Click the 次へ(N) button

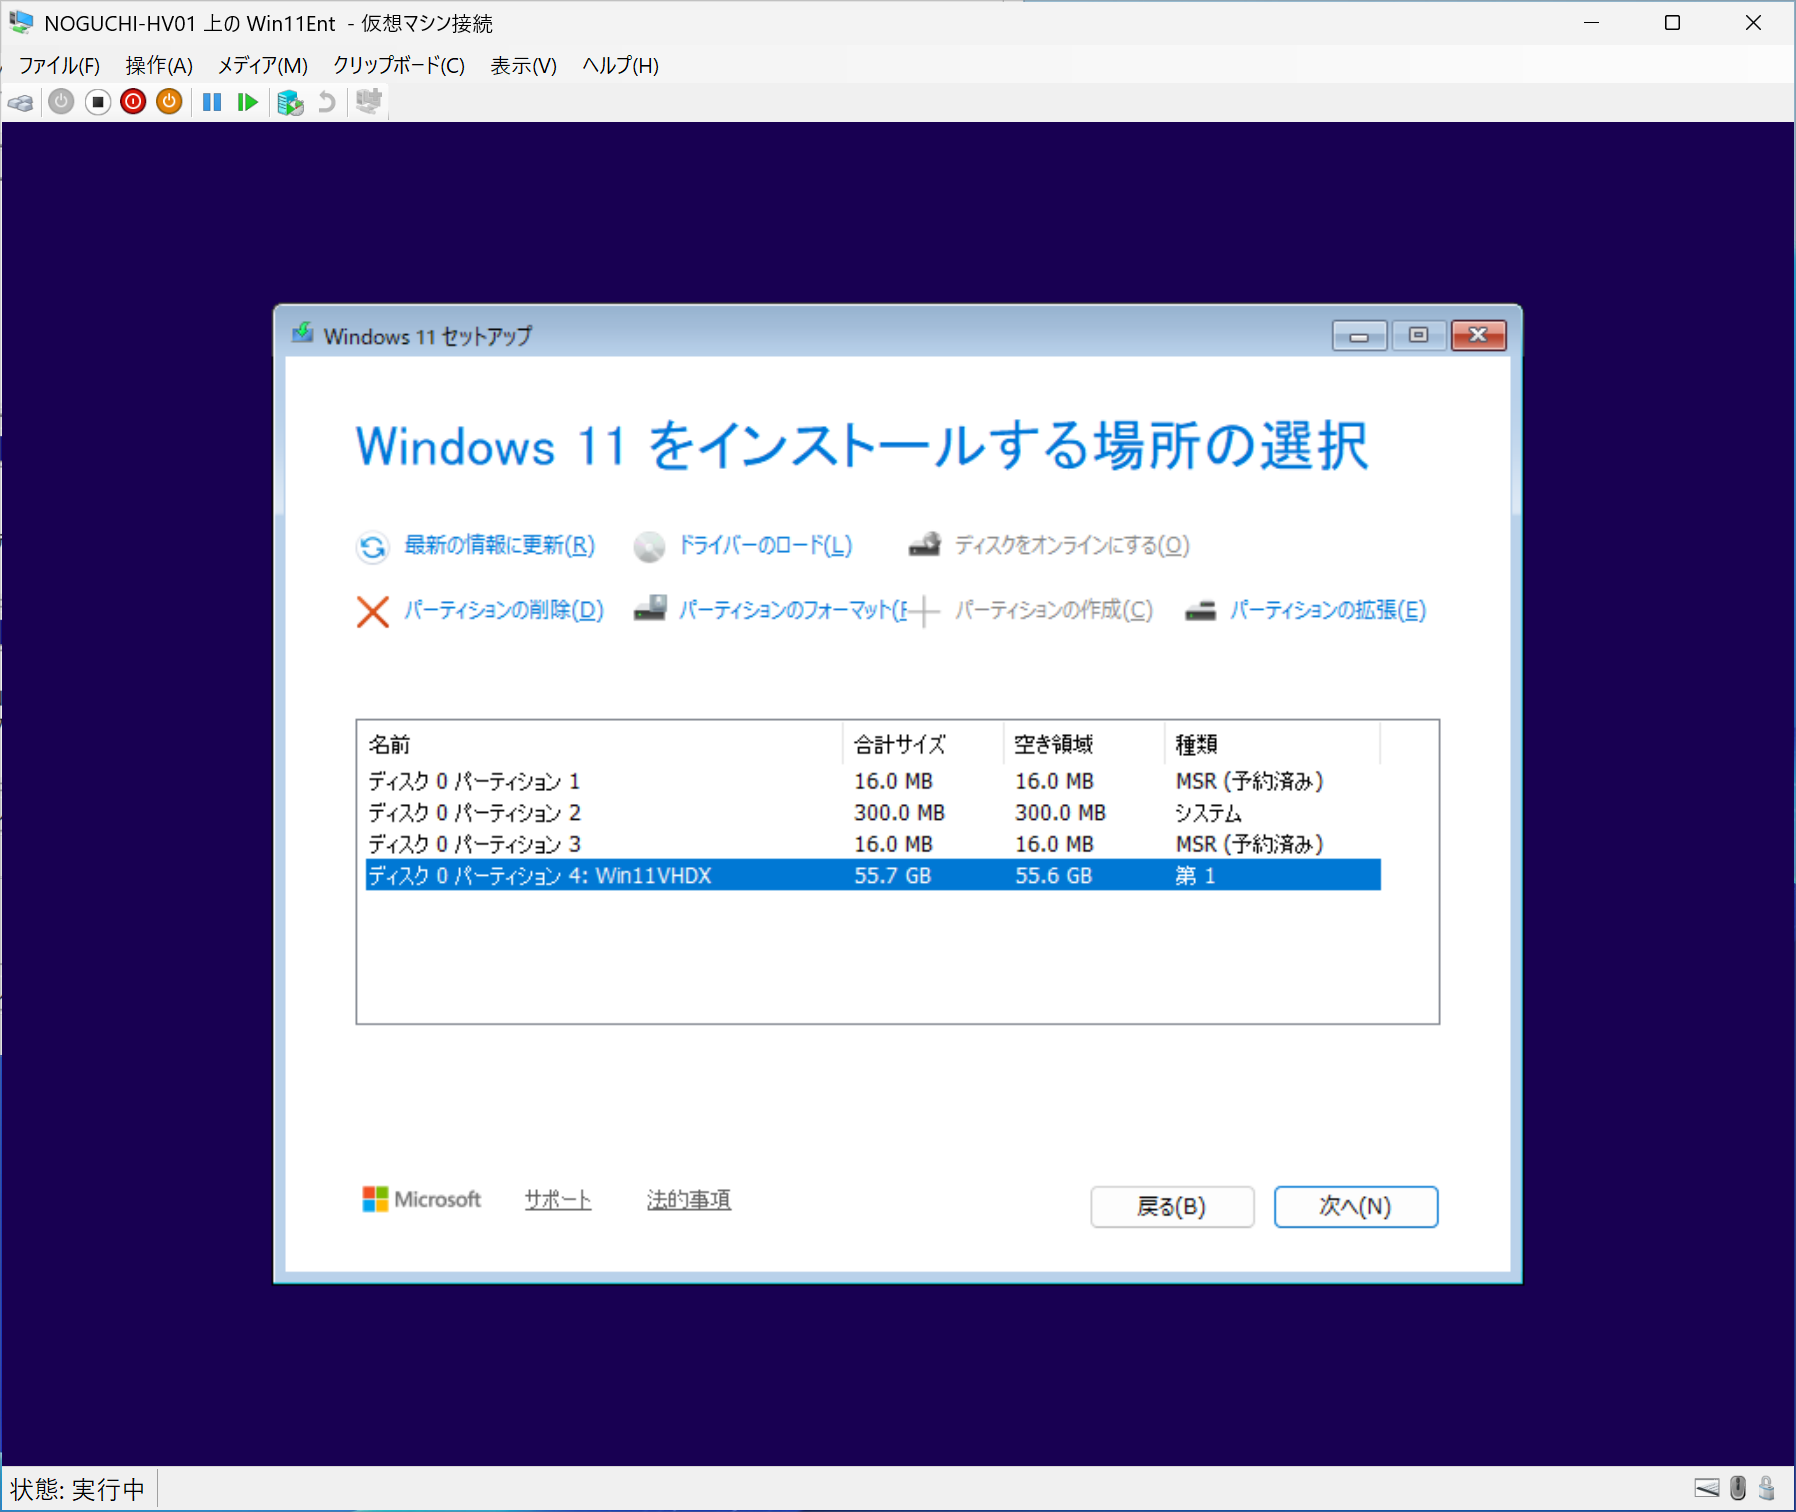(x=1356, y=1207)
